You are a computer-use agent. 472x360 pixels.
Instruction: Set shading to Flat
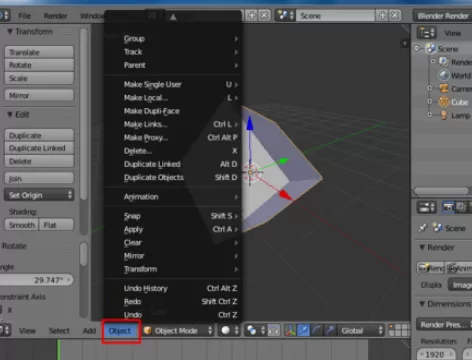tap(56, 225)
